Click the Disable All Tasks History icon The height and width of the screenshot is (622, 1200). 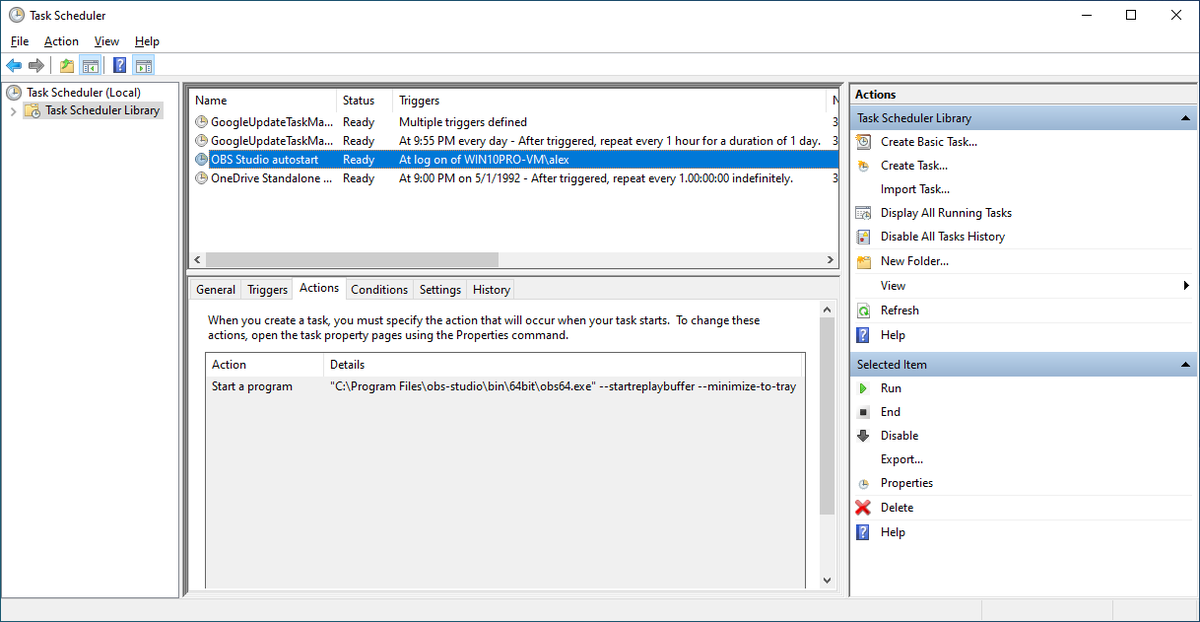pyautogui.click(x=864, y=237)
